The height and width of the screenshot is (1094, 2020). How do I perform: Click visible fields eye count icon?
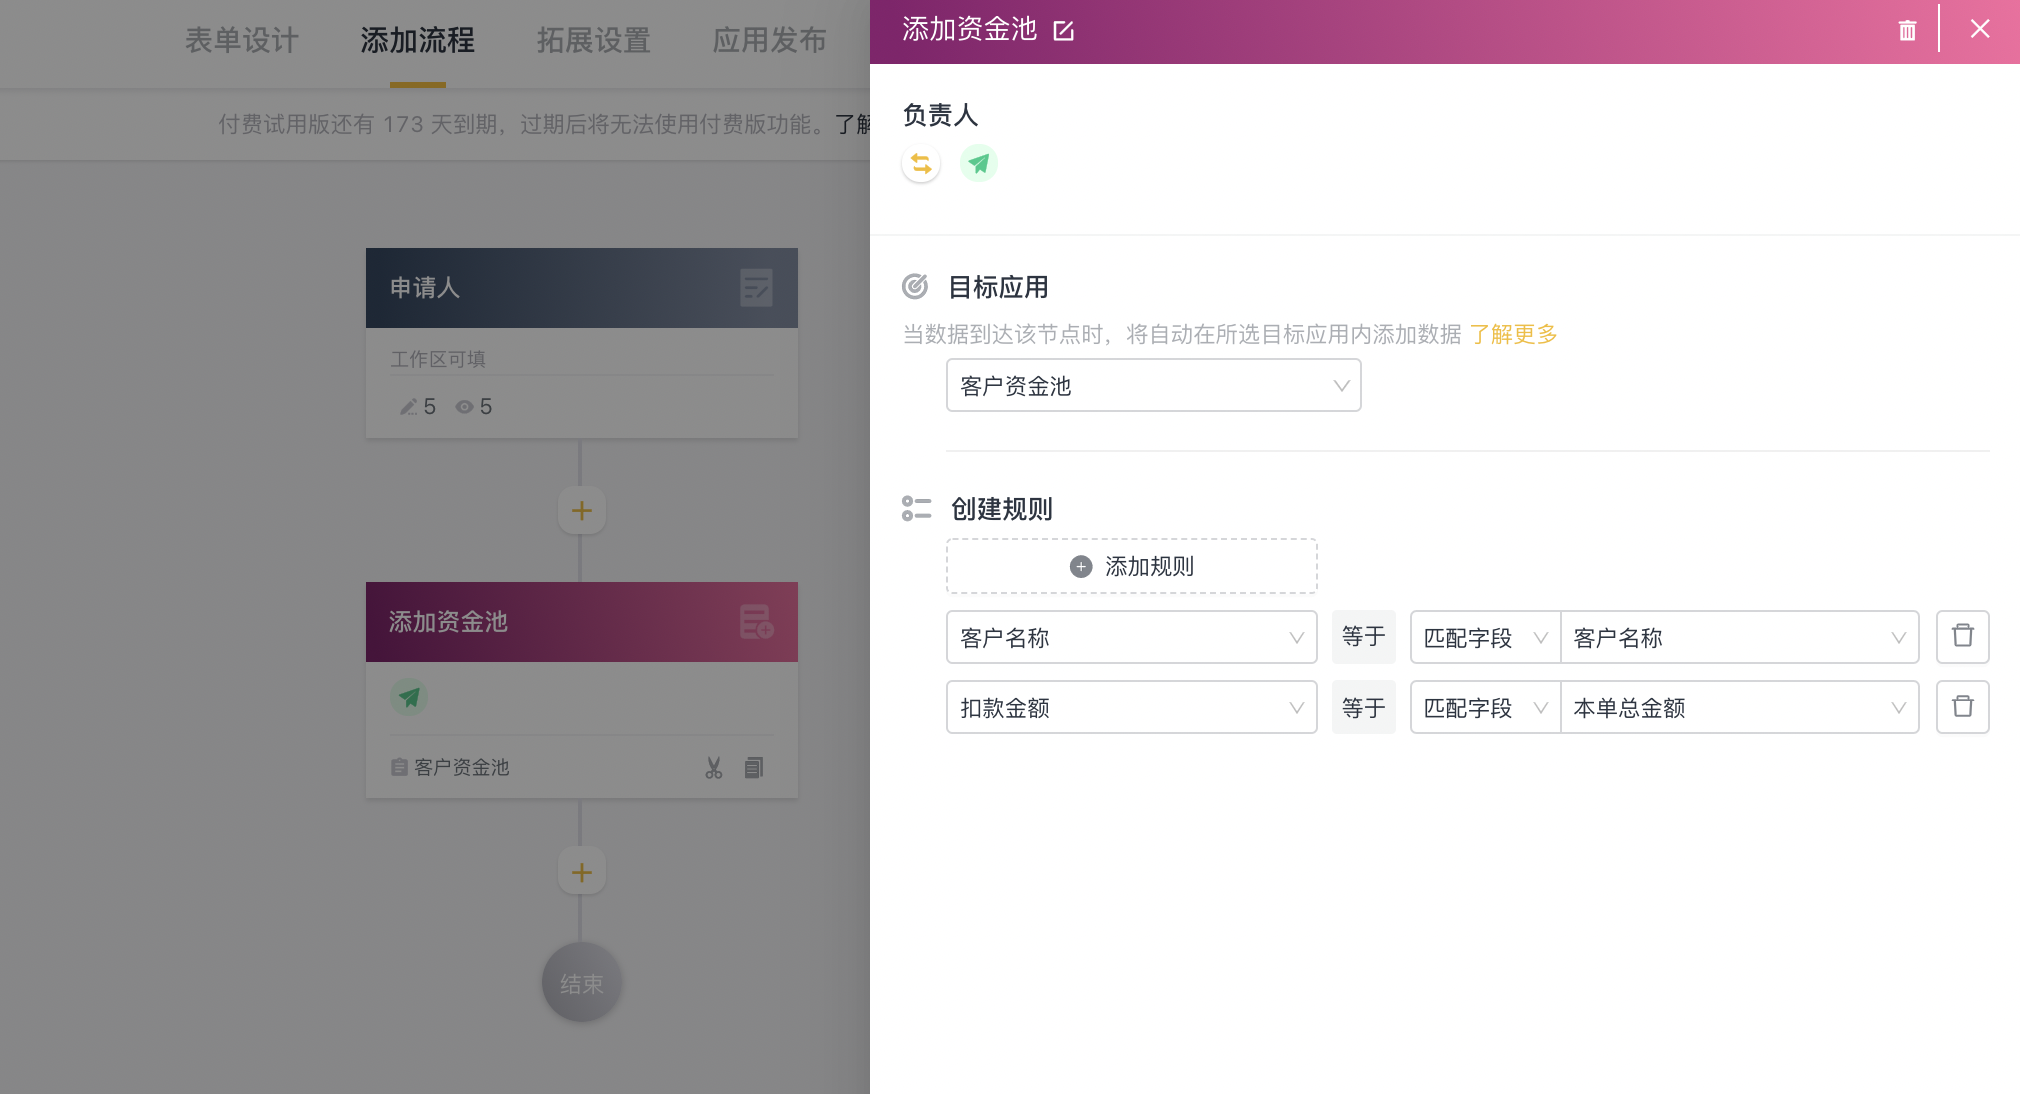pyautogui.click(x=464, y=407)
